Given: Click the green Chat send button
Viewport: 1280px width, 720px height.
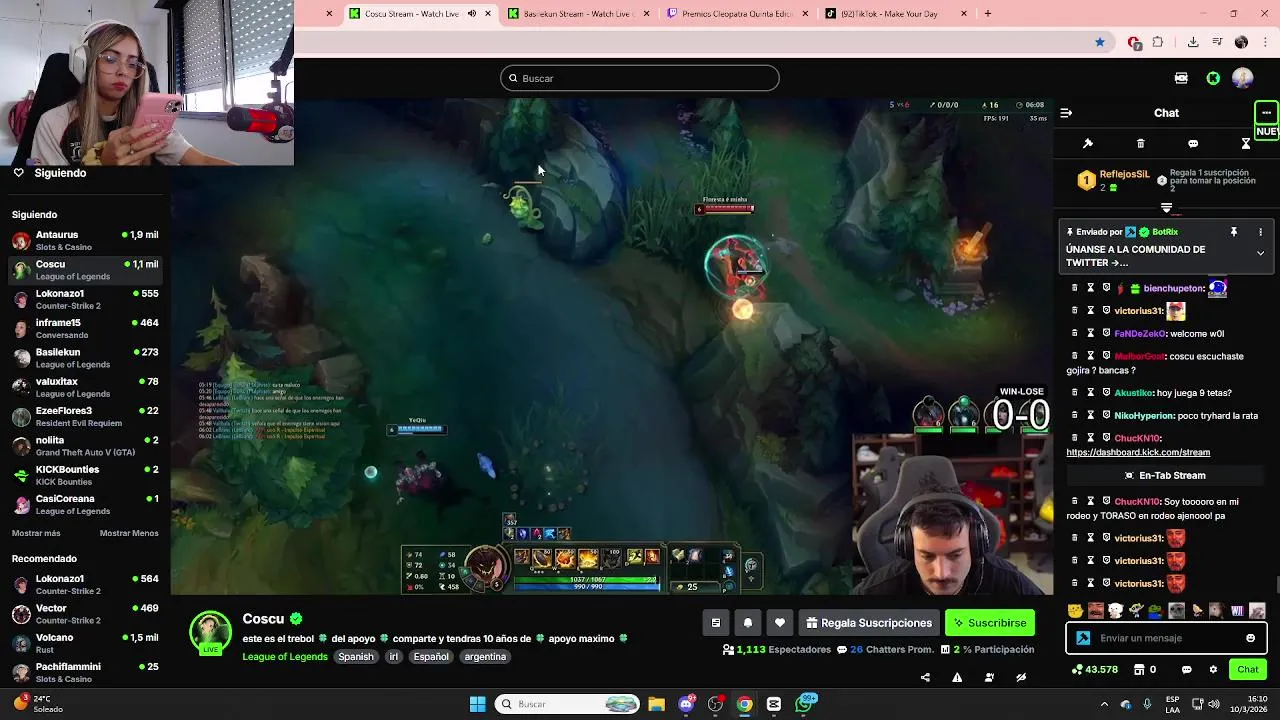Looking at the screenshot, I should pos(1248,670).
